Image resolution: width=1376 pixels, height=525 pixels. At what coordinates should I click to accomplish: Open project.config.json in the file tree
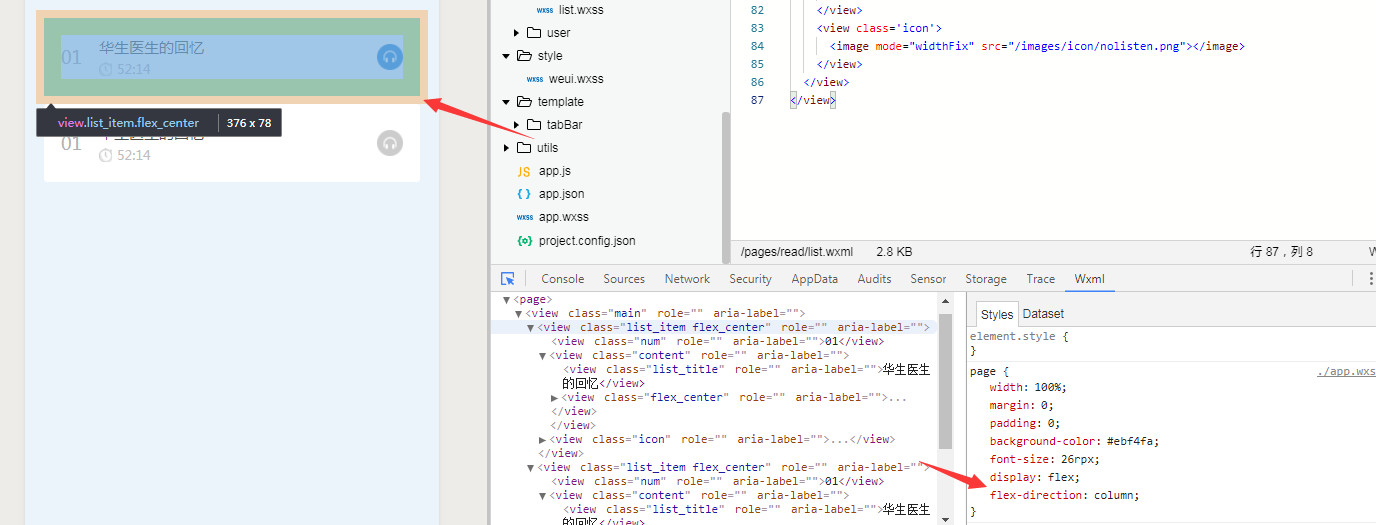(587, 241)
